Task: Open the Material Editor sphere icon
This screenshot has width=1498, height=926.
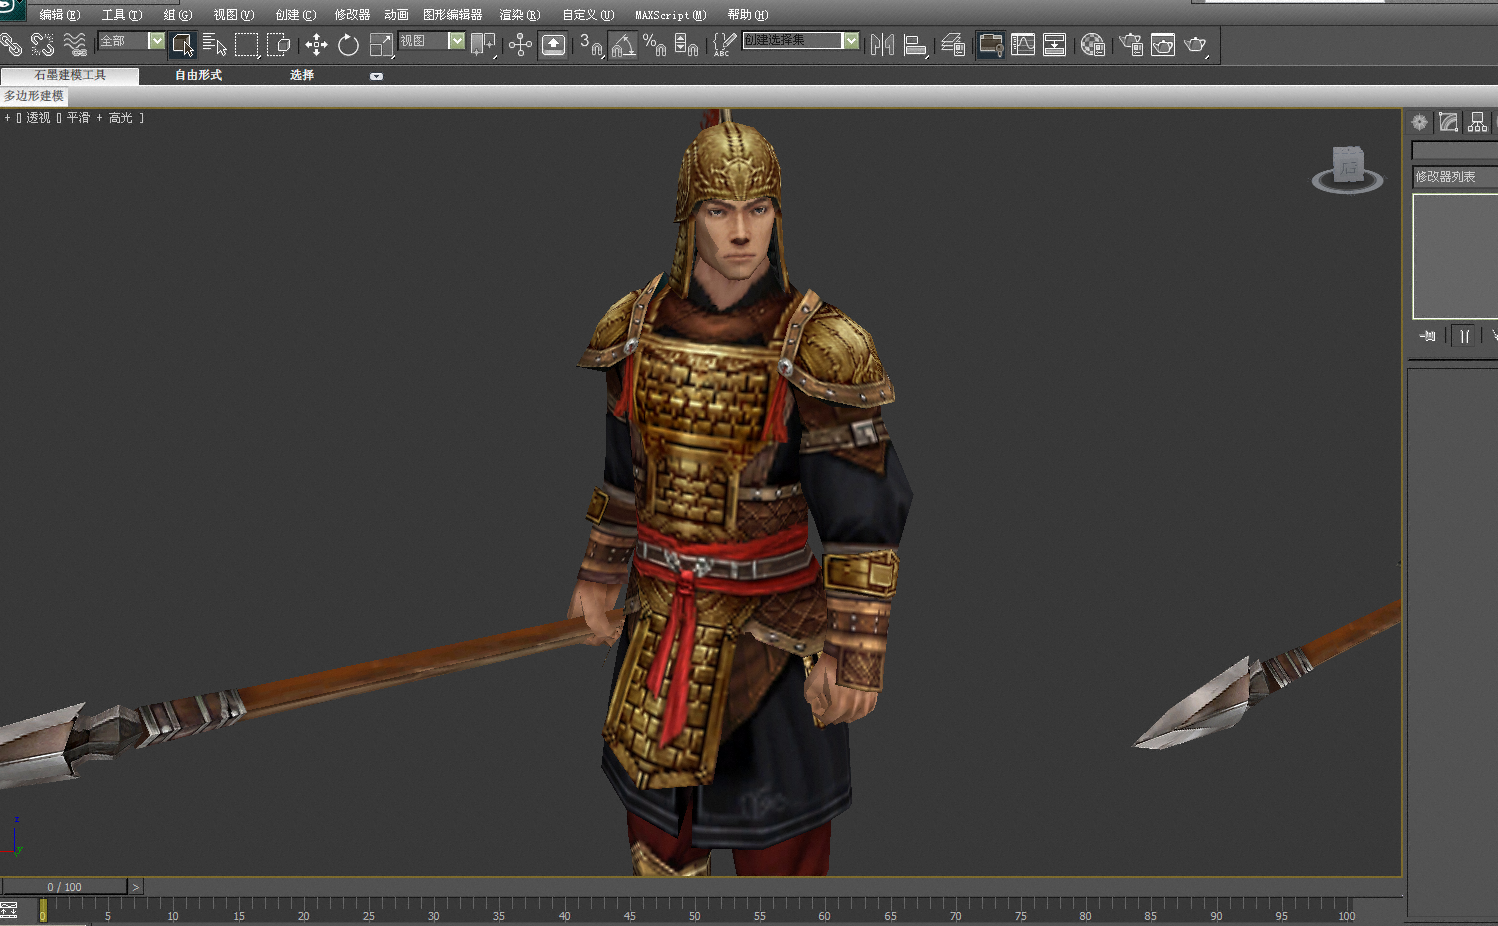Action: click(1093, 44)
